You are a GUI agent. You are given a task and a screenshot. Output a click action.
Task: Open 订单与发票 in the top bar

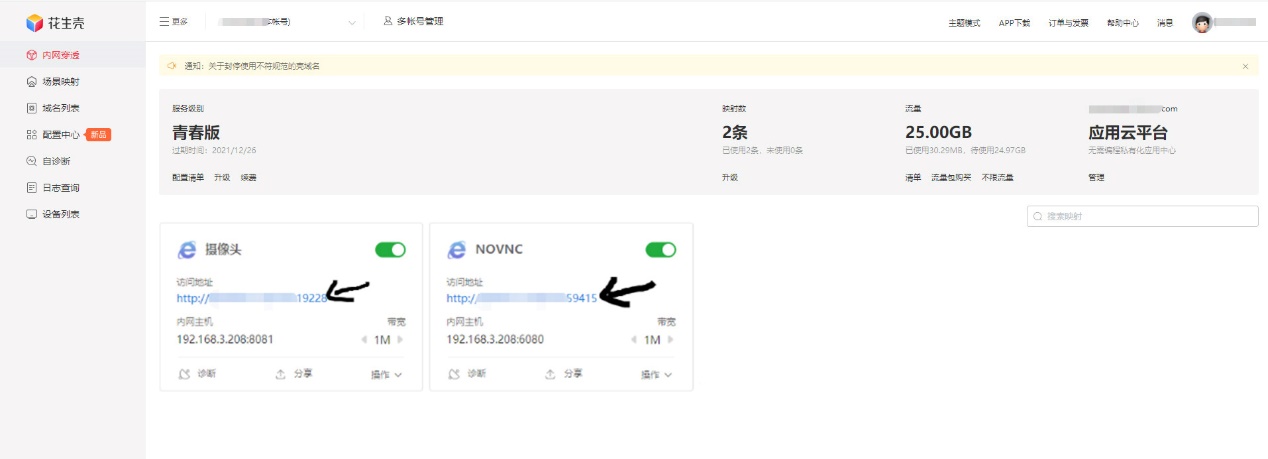pos(1068,22)
